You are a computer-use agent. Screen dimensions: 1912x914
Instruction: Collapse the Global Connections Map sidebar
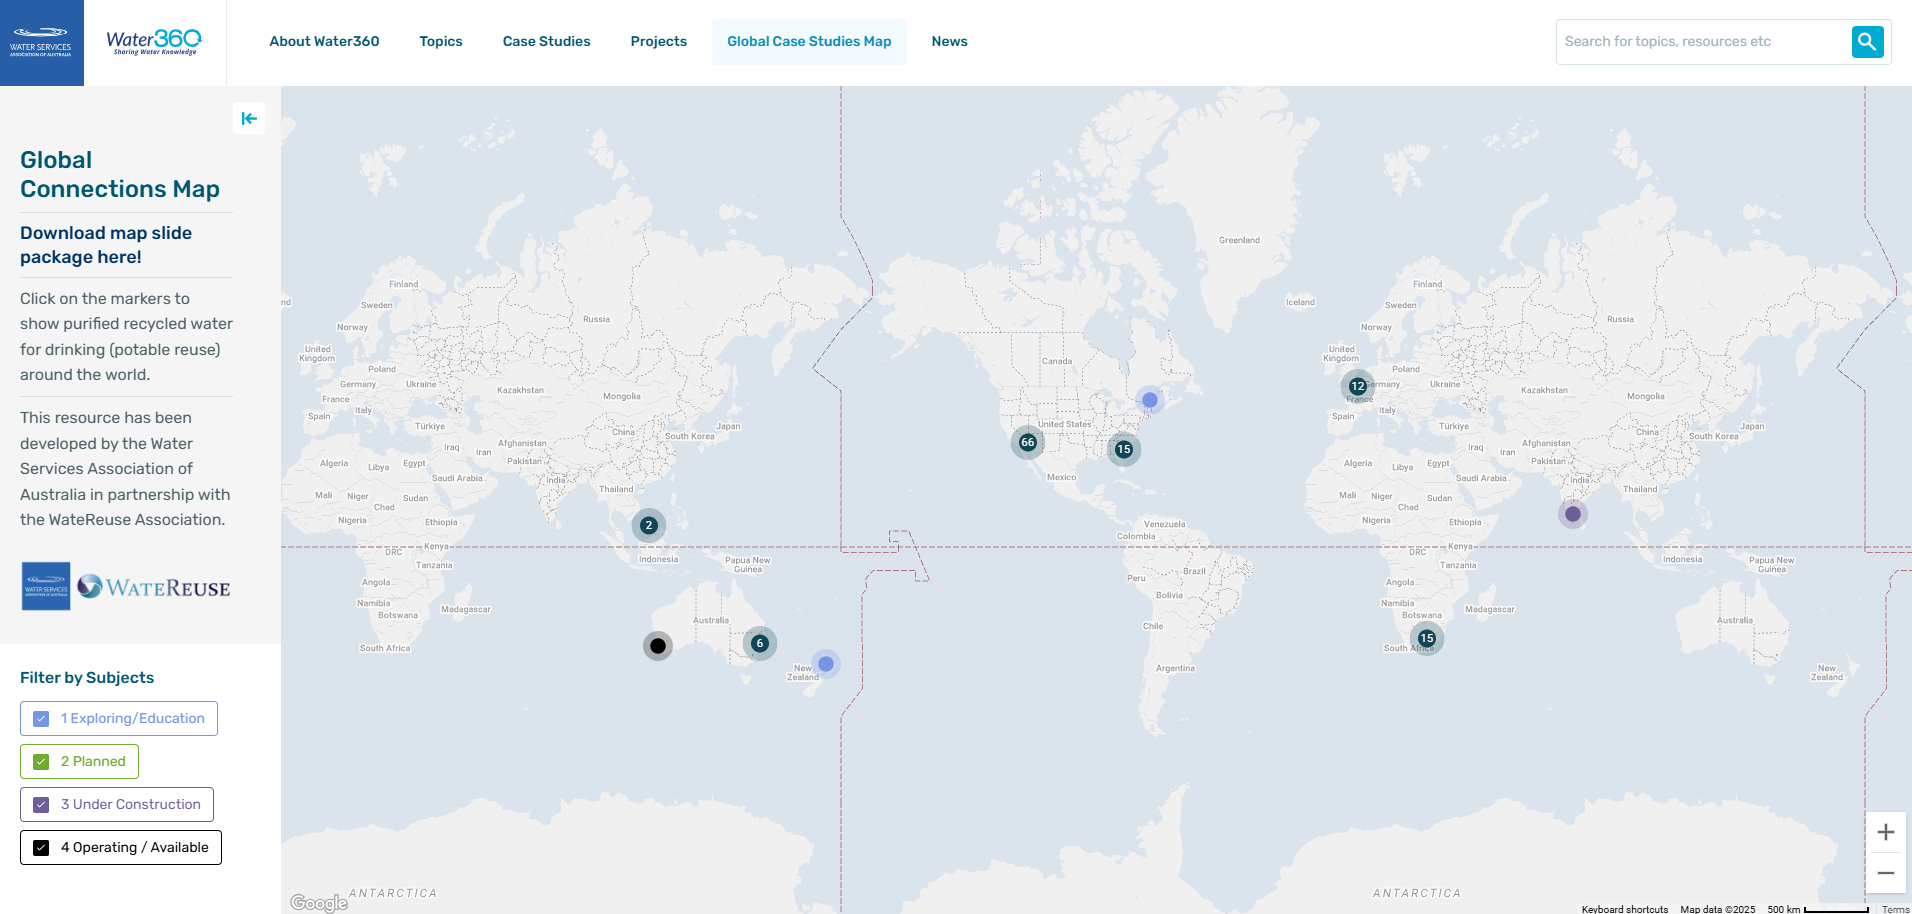pos(249,118)
